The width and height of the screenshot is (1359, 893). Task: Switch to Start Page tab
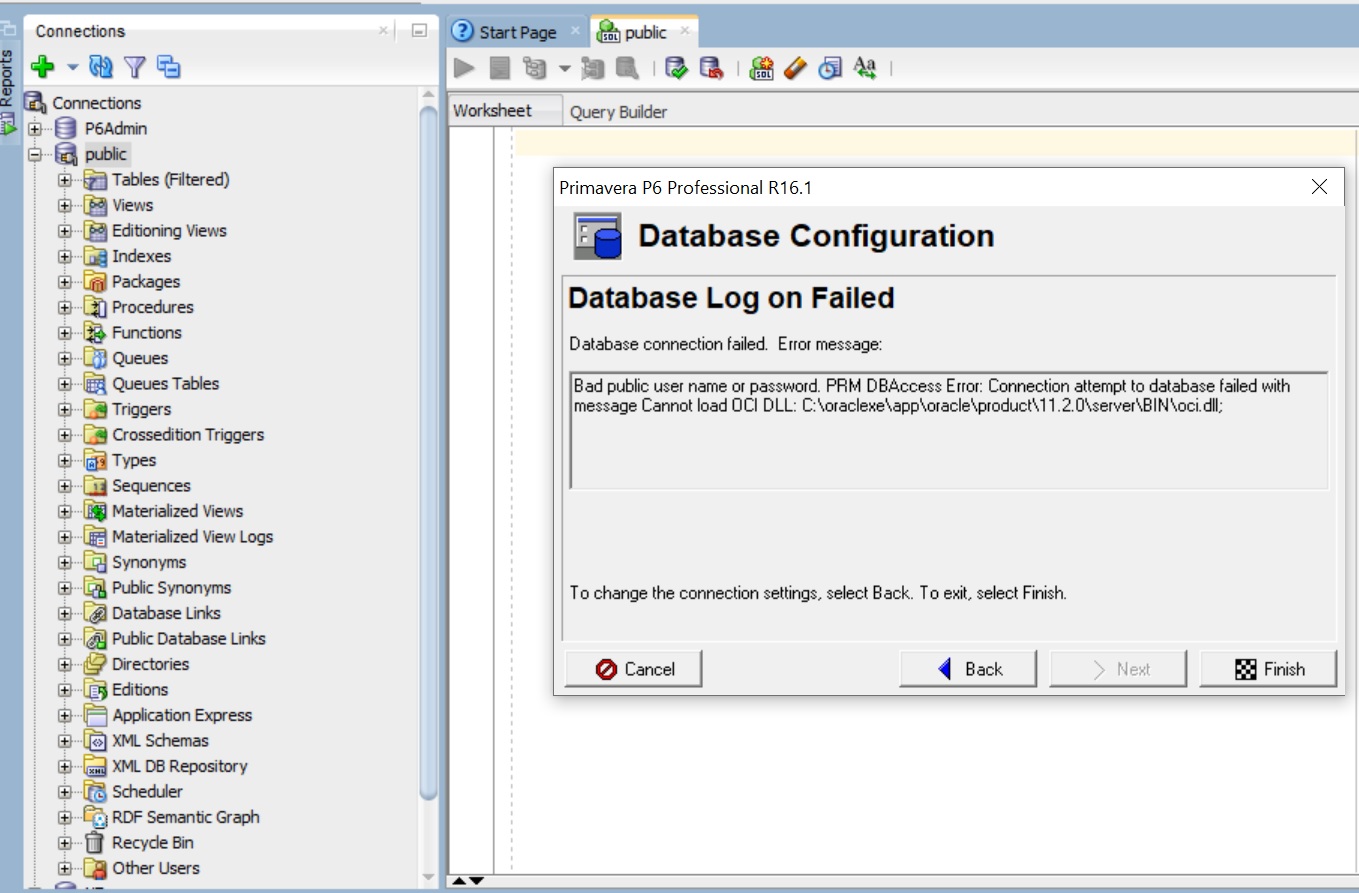pyautogui.click(x=517, y=32)
